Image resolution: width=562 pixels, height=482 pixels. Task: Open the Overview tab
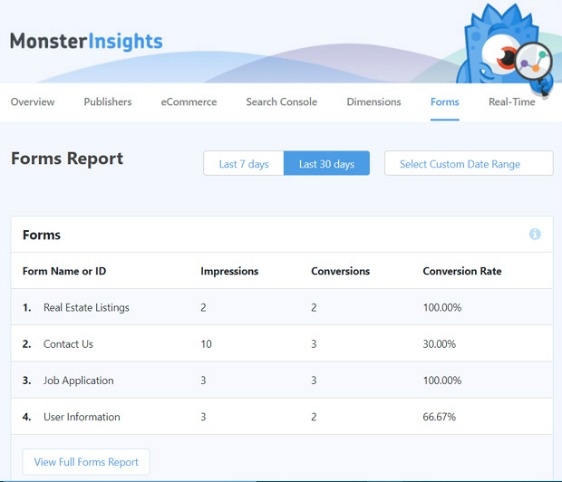coord(33,102)
